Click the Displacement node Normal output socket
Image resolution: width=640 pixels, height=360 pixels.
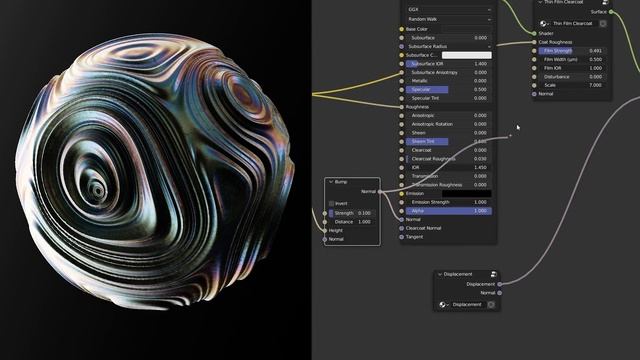tap(500, 293)
